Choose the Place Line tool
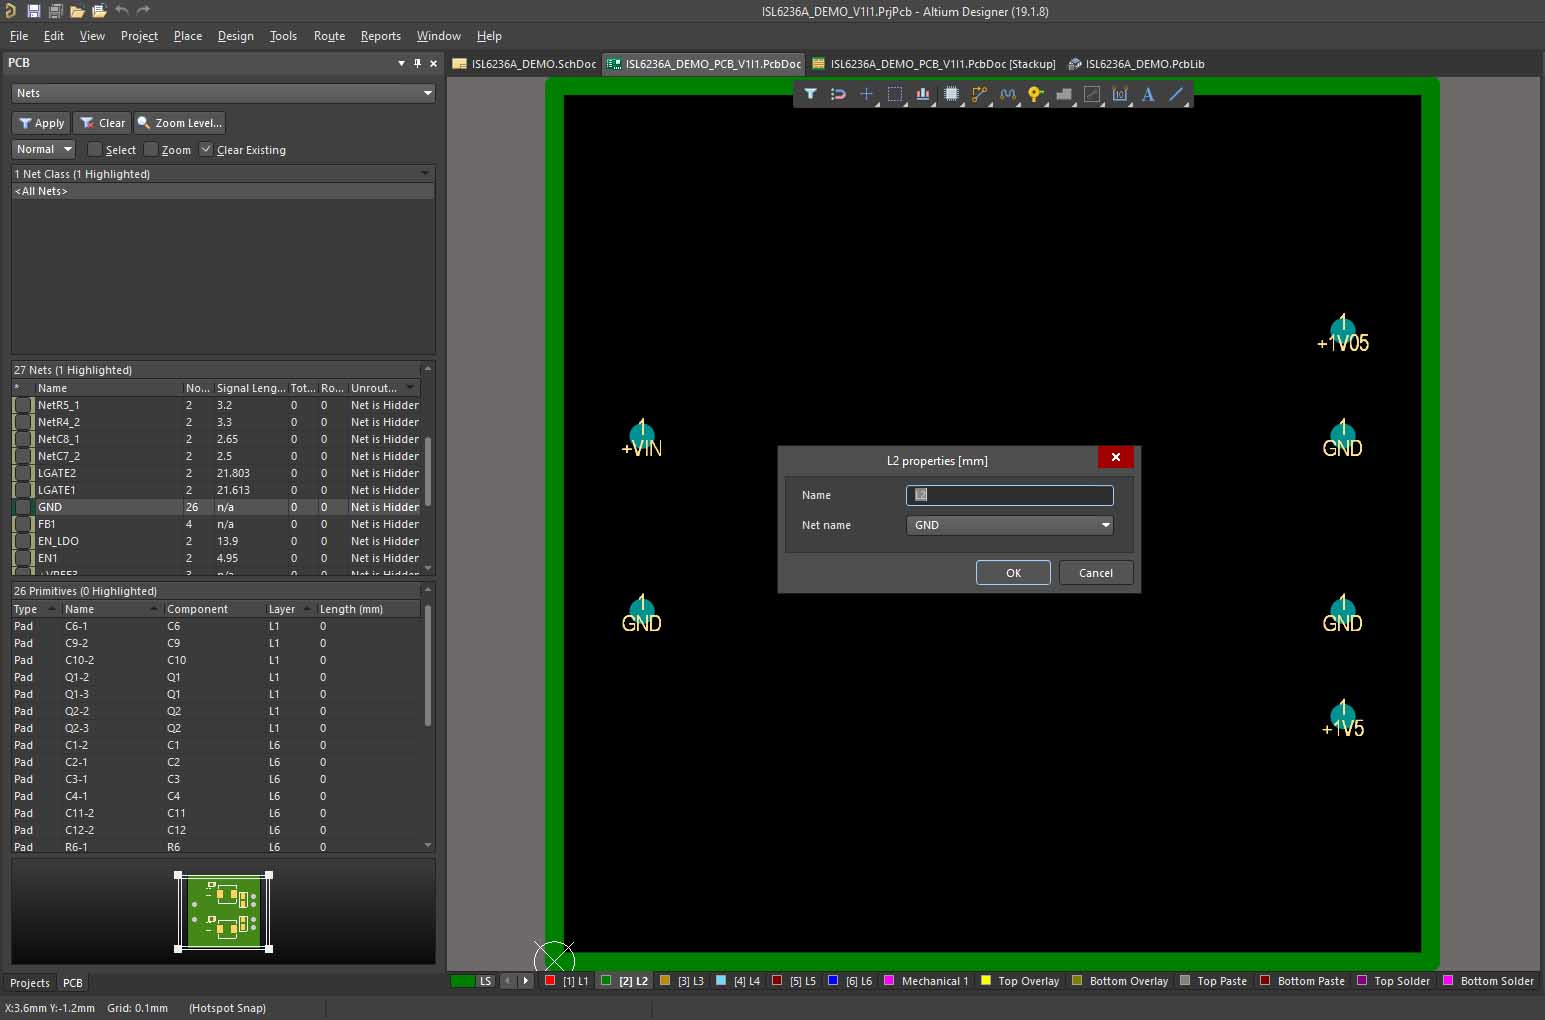1545x1020 pixels. point(1176,94)
